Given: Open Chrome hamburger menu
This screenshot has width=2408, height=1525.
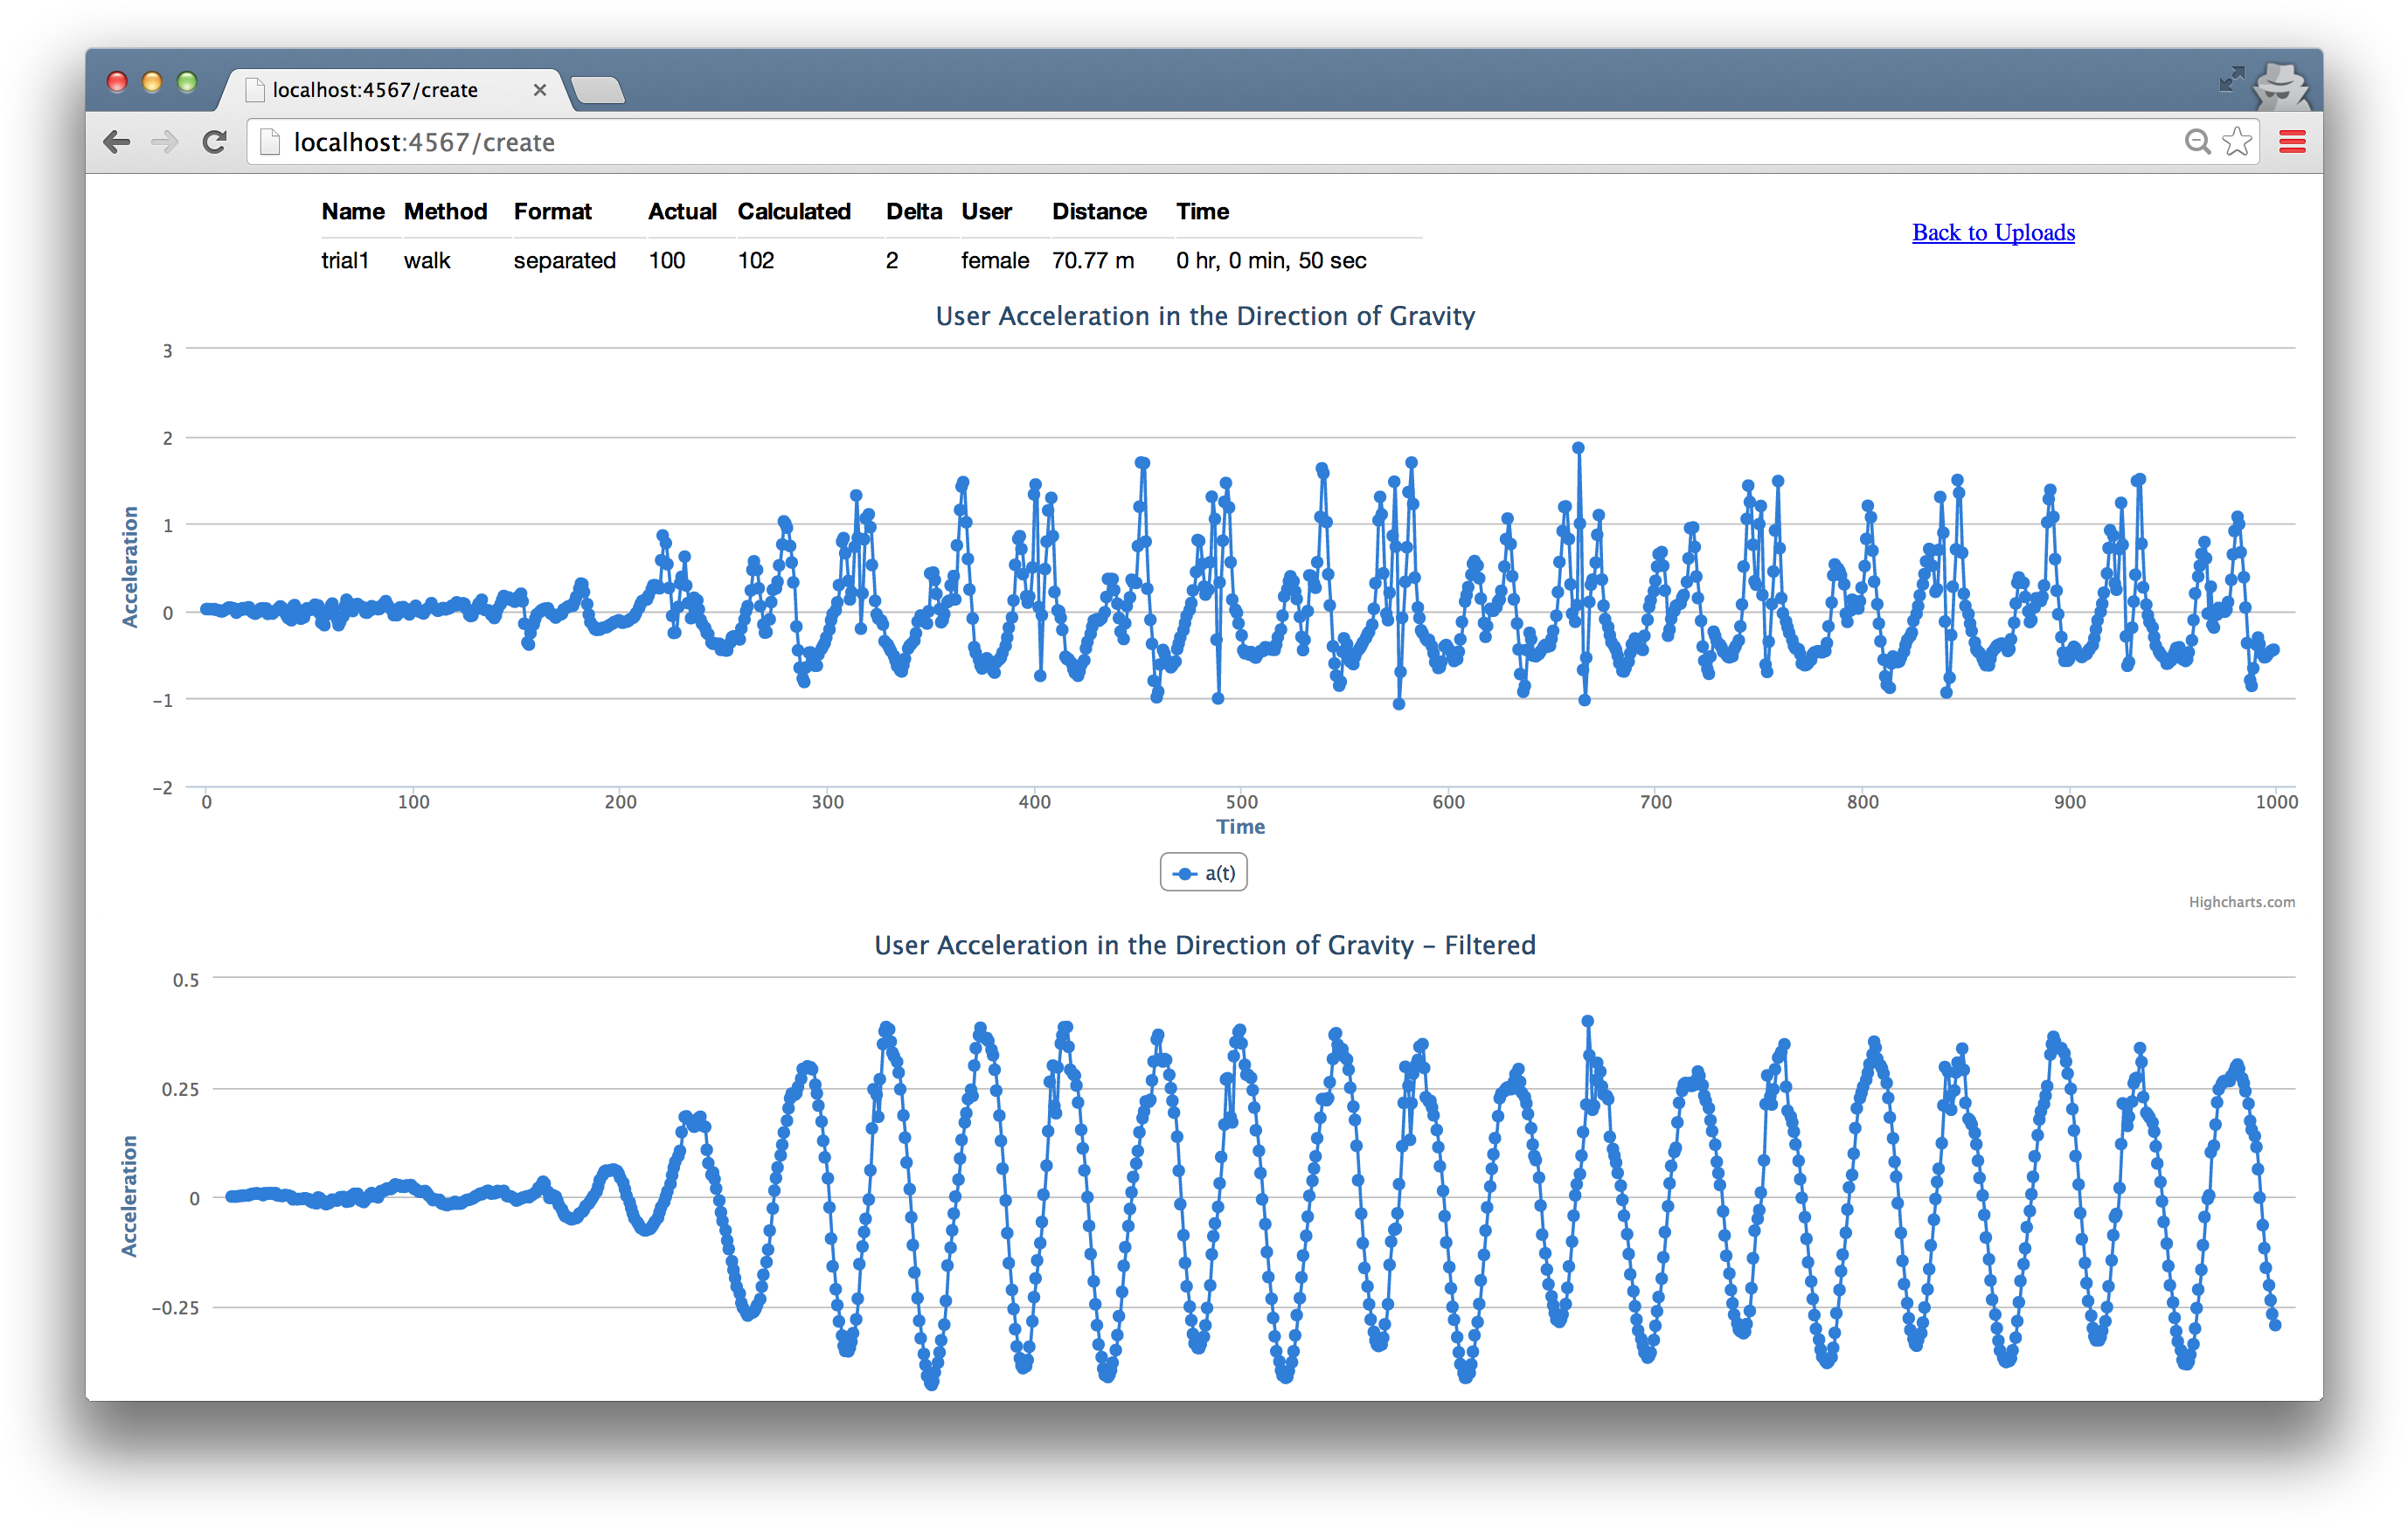Looking at the screenshot, I should (x=2292, y=142).
